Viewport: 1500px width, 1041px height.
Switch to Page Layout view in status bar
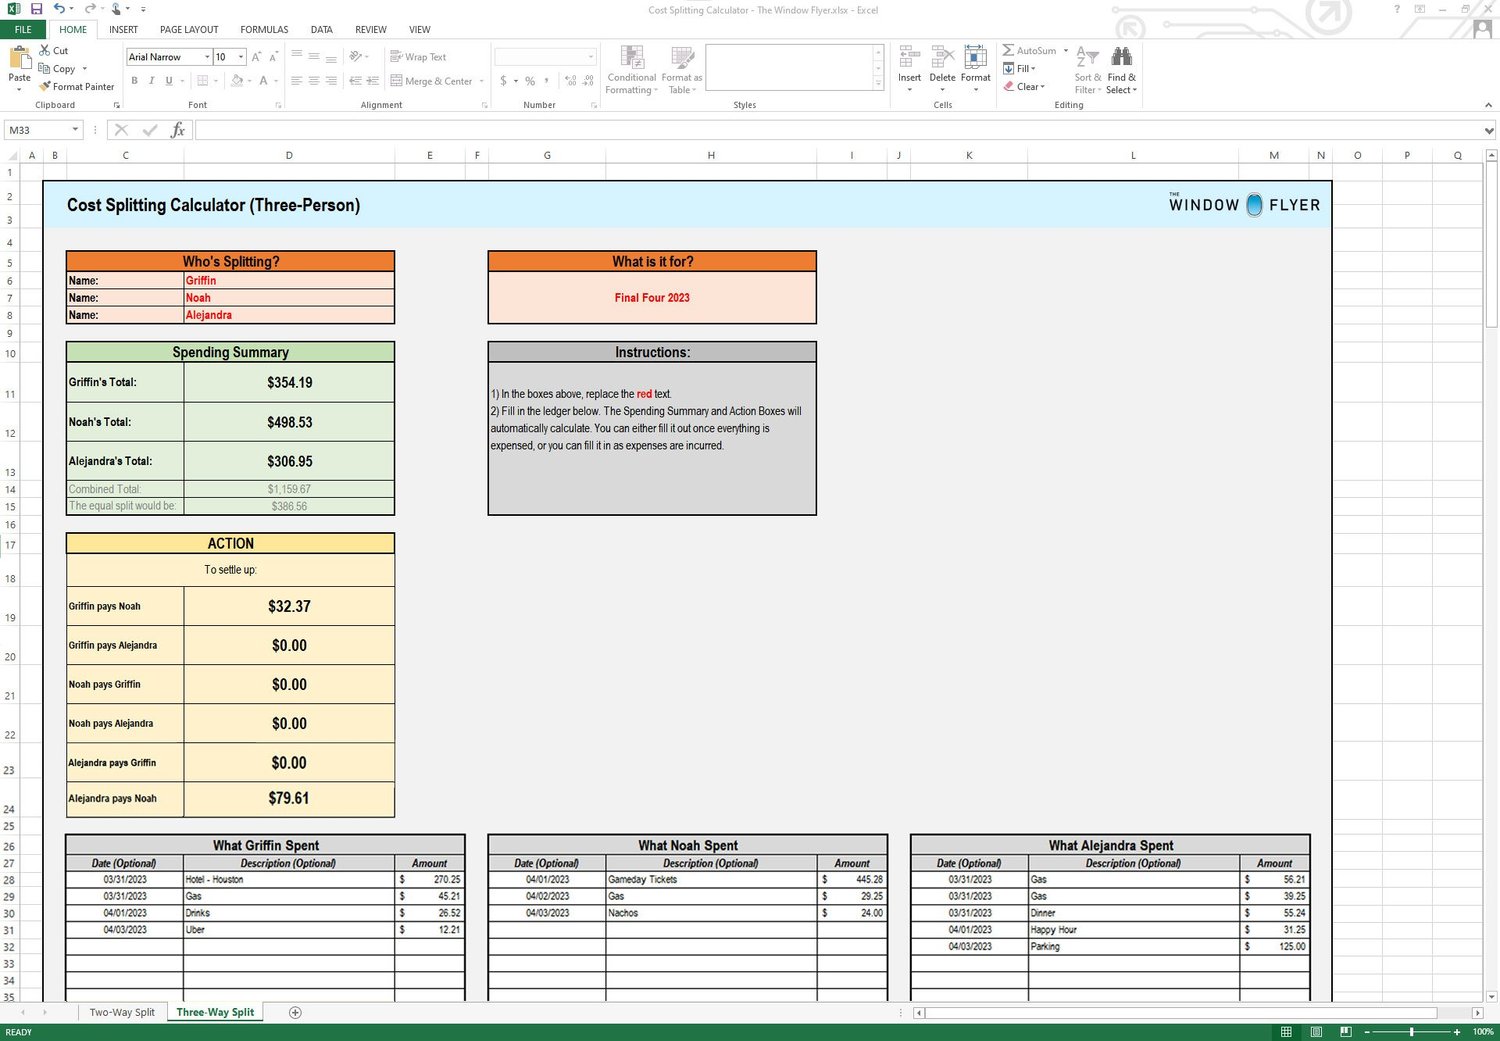click(x=1316, y=1032)
